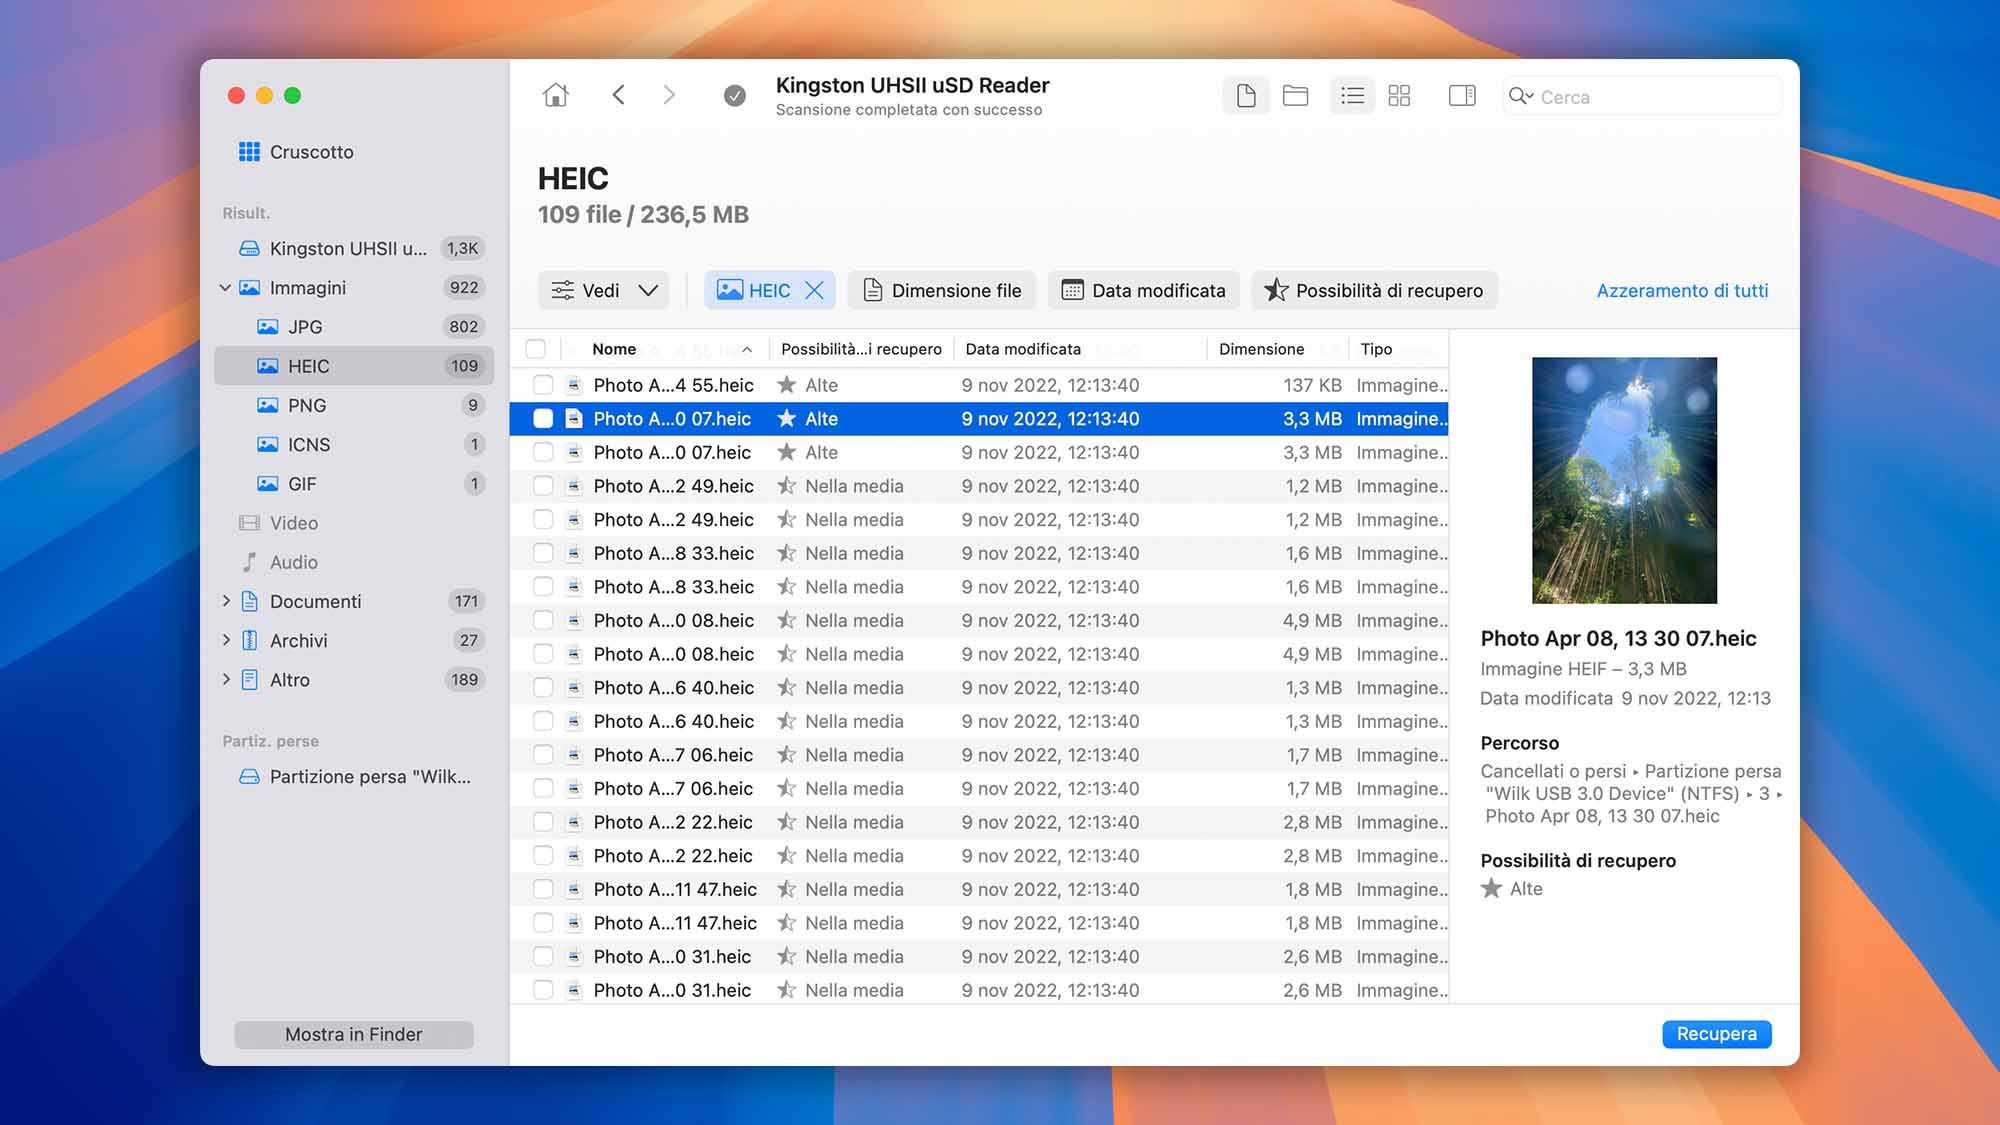Image resolution: width=2000 pixels, height=1125 pixels.
Task: Open Video category in sidebar
Action: [354, 523]
